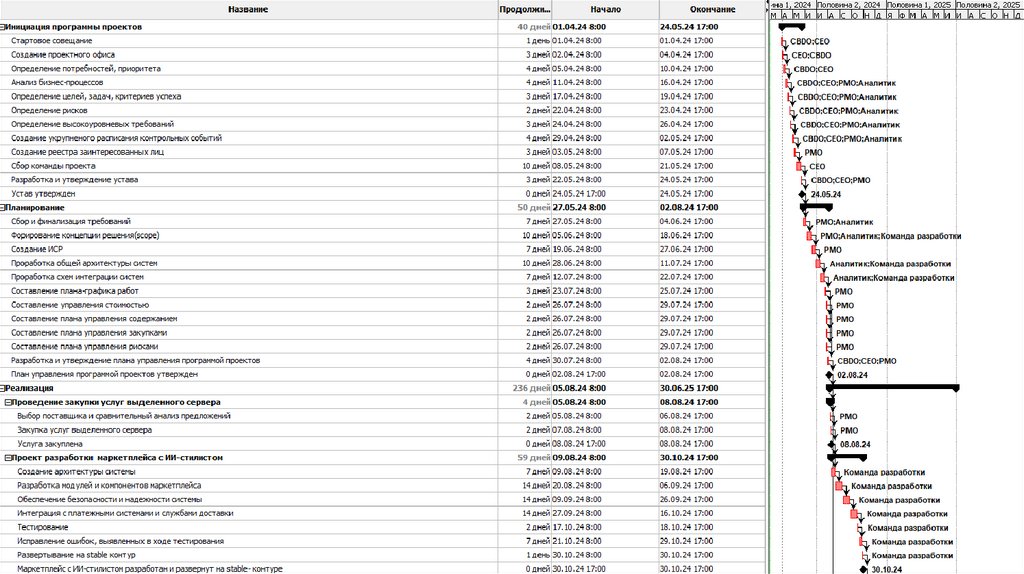The height and width of the screenshot is (574, 1024).
Task: Collapse the Реализация summary task
Action: [x=3, y=389]
